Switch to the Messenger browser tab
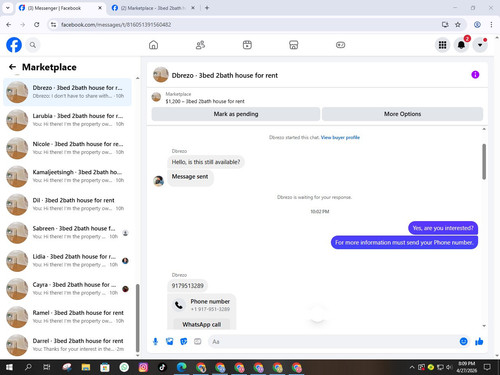 (61, 8)
